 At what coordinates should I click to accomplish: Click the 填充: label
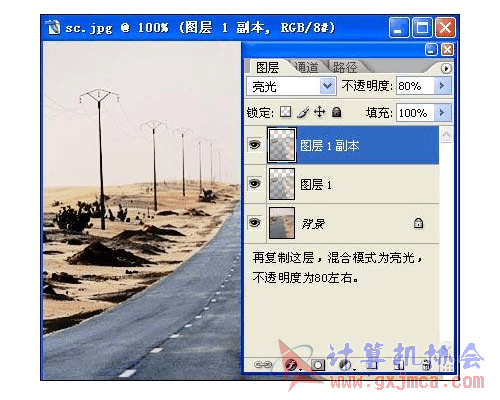click(x=379, y=112)
